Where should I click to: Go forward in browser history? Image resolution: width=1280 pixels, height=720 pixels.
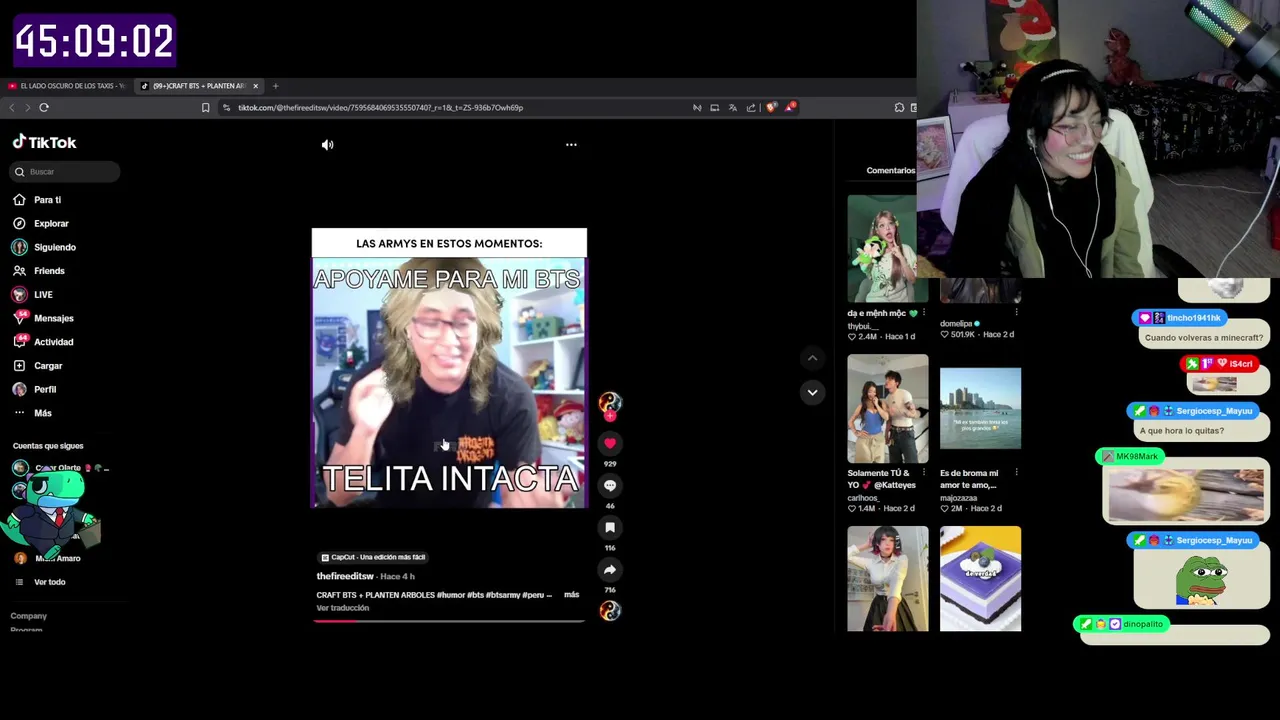tap(27, 107)
